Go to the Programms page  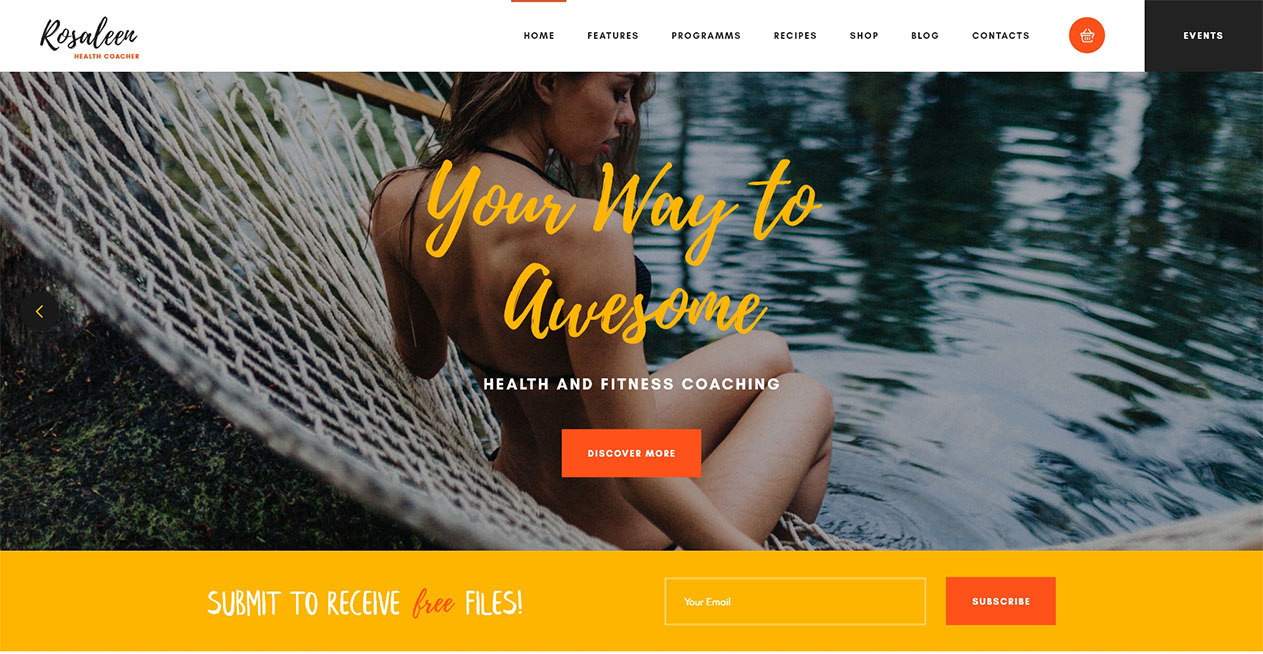coord(706,36)
